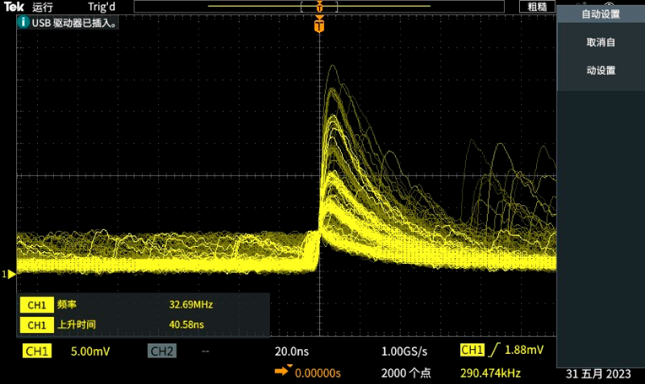Viewport: 645px width, 384px height.
Task: Select the CH1 上升时间 rise time measurement
Action: pos(143,325)
